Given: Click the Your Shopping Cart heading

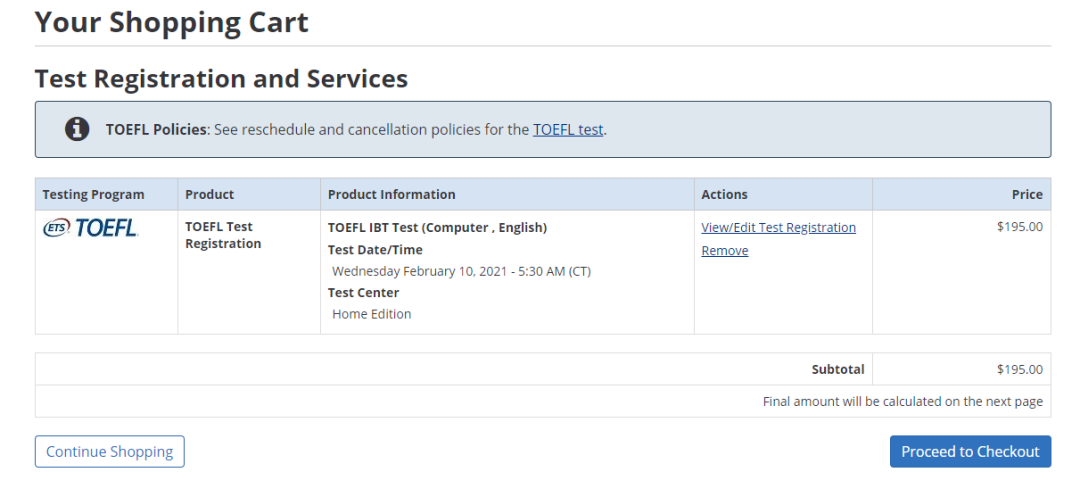Looking at the screenshot, I should point(171,22).
